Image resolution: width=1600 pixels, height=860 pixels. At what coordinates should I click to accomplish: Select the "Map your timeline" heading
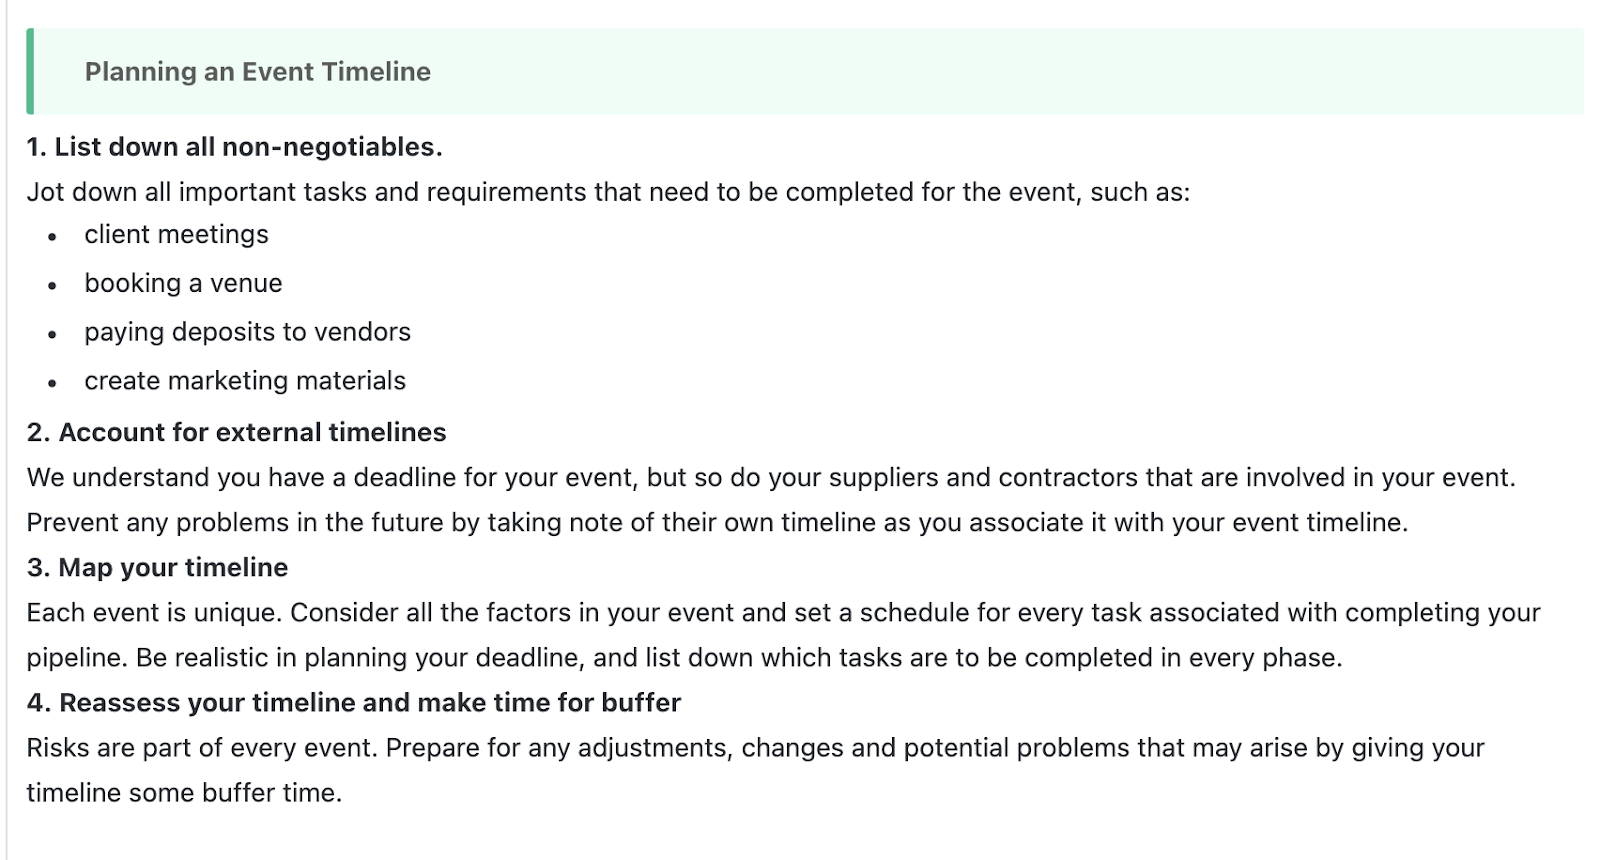[x=157, y=568]
